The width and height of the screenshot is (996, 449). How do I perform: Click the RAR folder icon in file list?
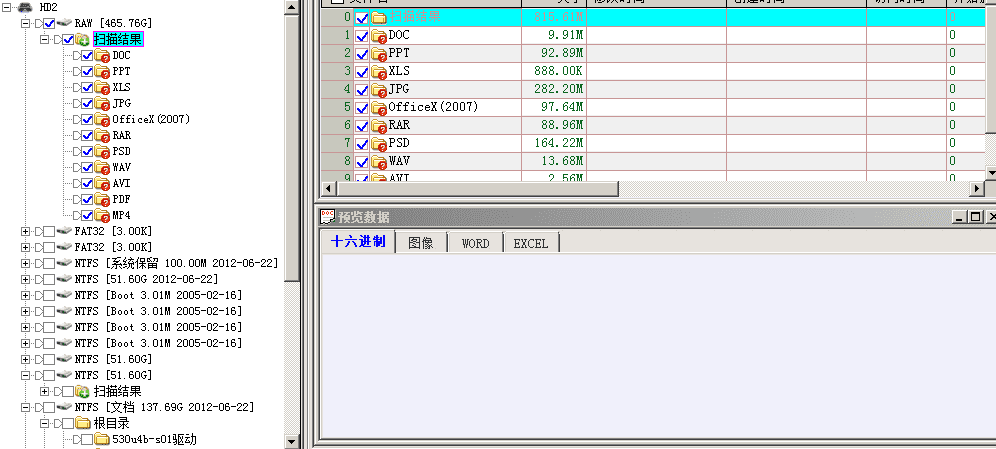pos(379,125)
